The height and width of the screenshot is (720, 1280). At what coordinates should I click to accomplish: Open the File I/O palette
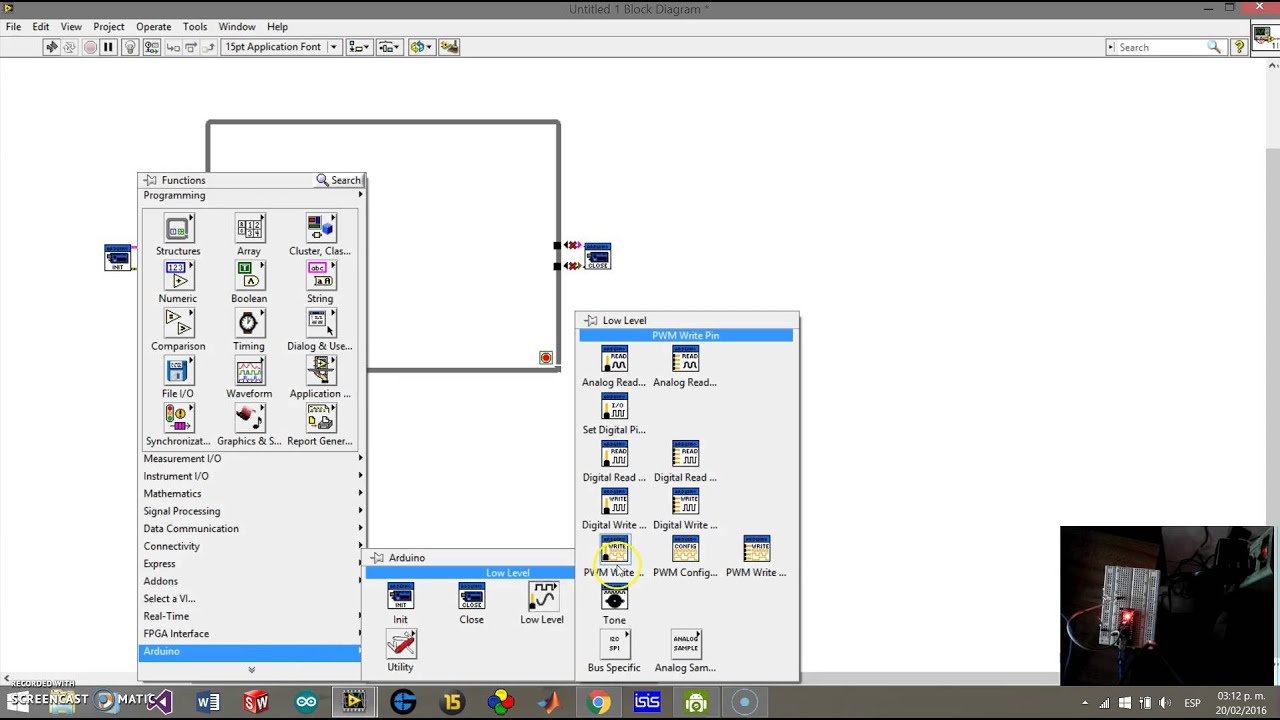(178, 371)
